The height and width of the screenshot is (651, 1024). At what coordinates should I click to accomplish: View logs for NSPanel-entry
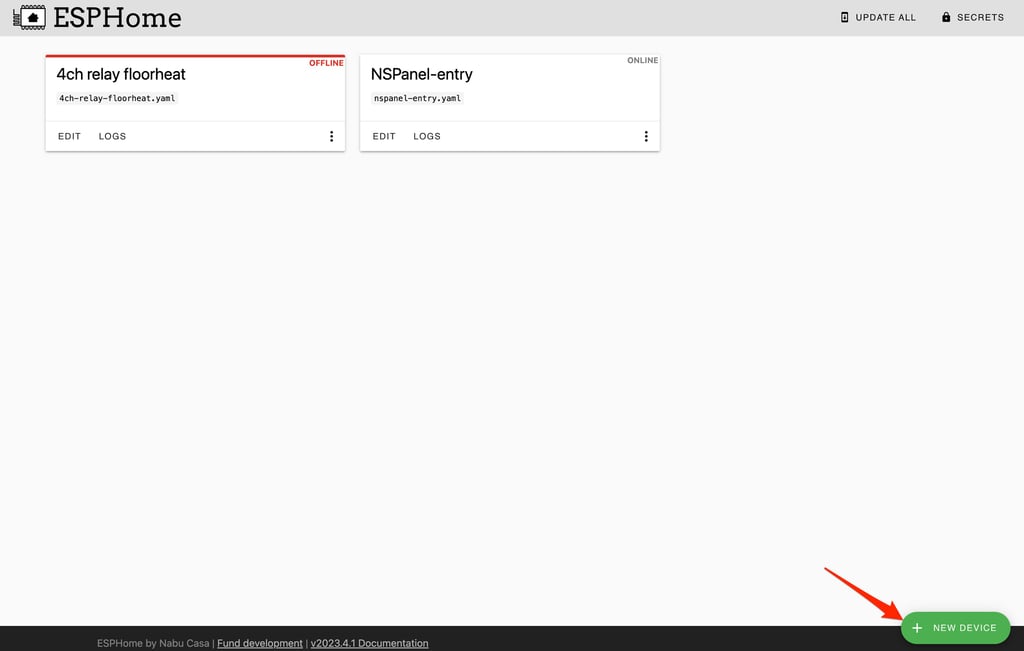tap(427, 136)
